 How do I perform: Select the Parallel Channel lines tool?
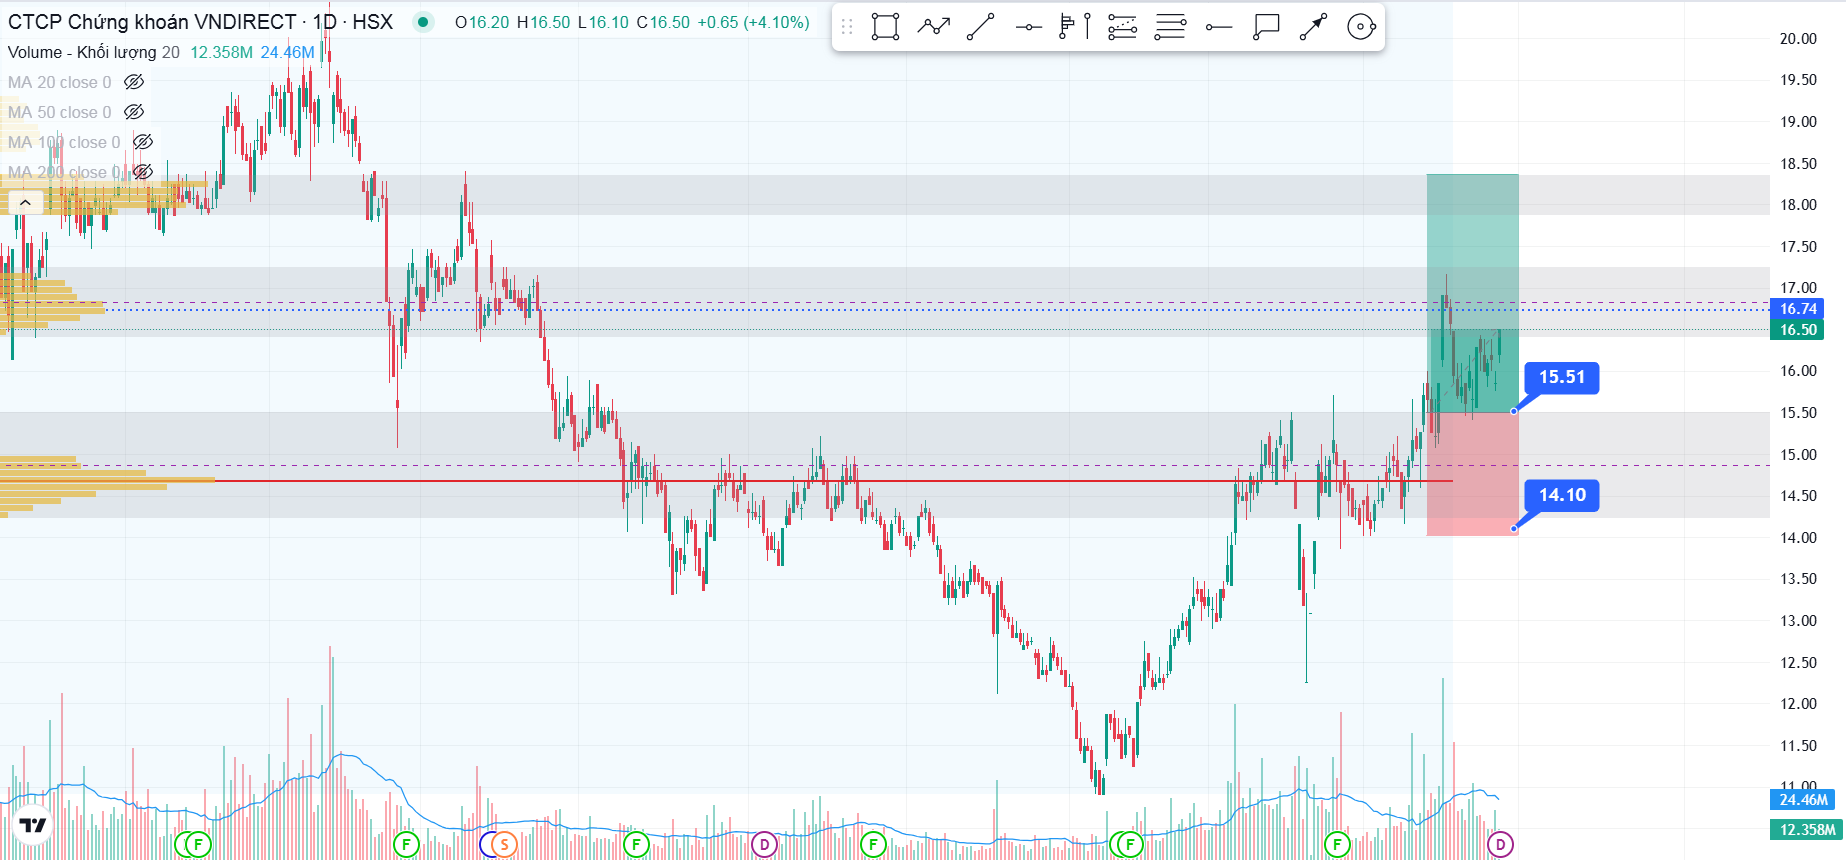[1170, 27]
